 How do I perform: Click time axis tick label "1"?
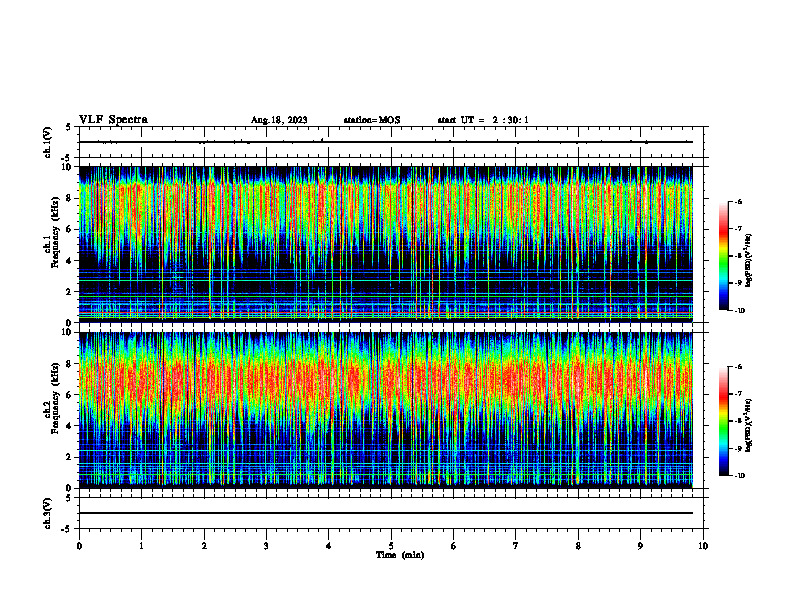(141, 546)
